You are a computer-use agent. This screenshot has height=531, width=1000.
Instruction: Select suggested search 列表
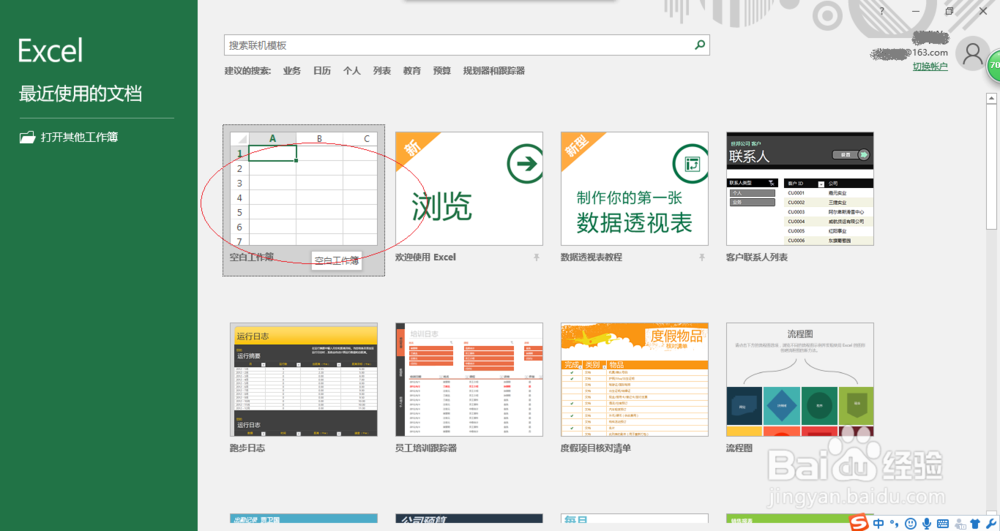pyautogui.click(x=381, y=71)
